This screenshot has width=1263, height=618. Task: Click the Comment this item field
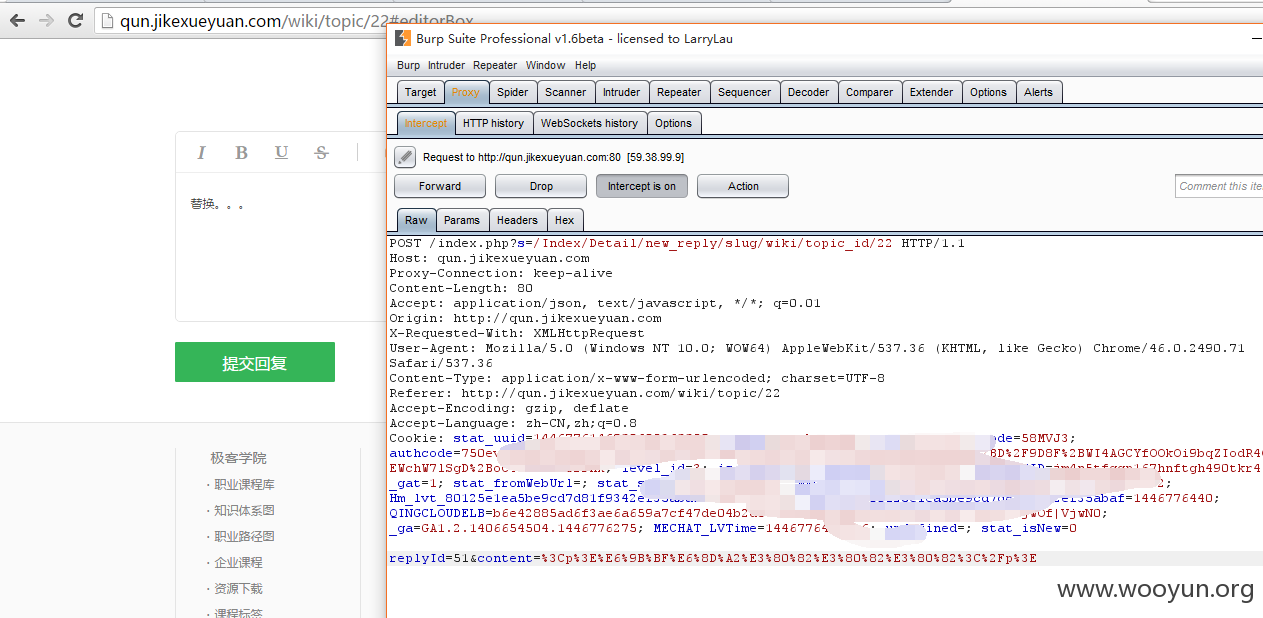point(1219,186)
